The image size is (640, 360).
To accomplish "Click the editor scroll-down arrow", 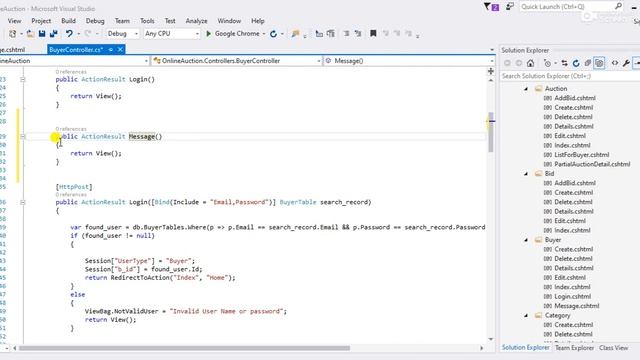I will pos(491,339).
